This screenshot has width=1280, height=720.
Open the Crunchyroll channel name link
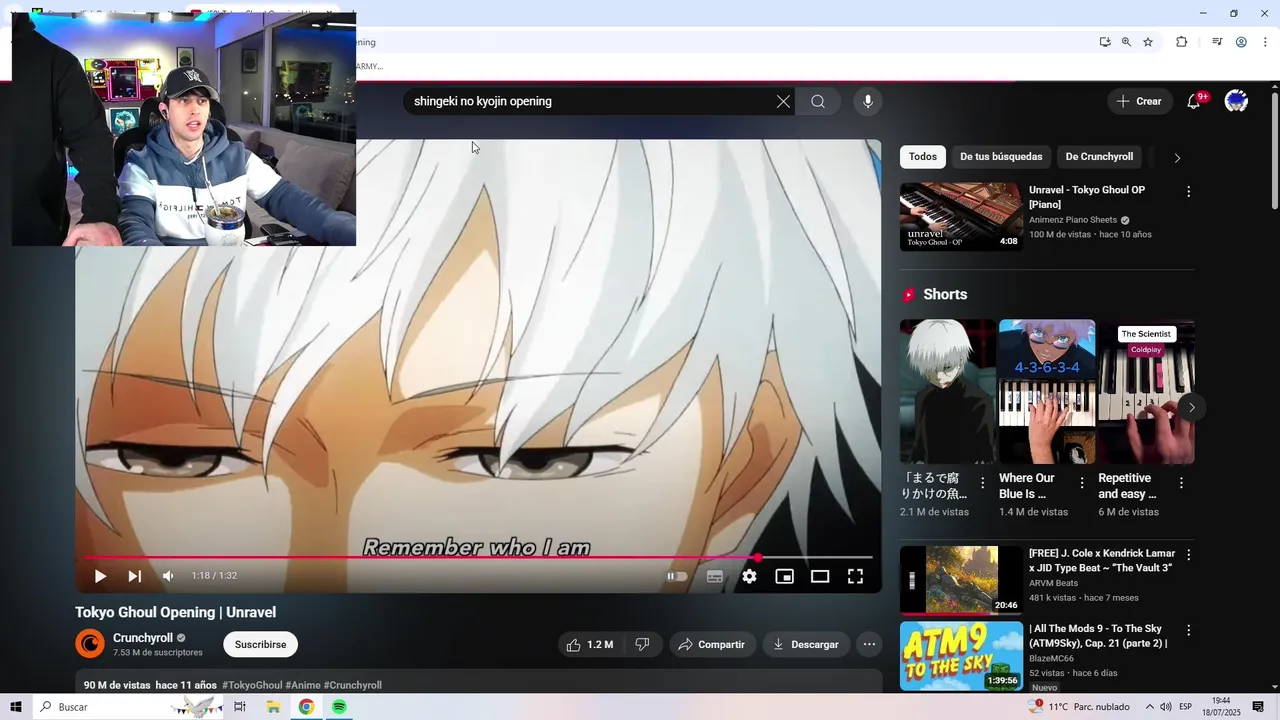(143, 638)
